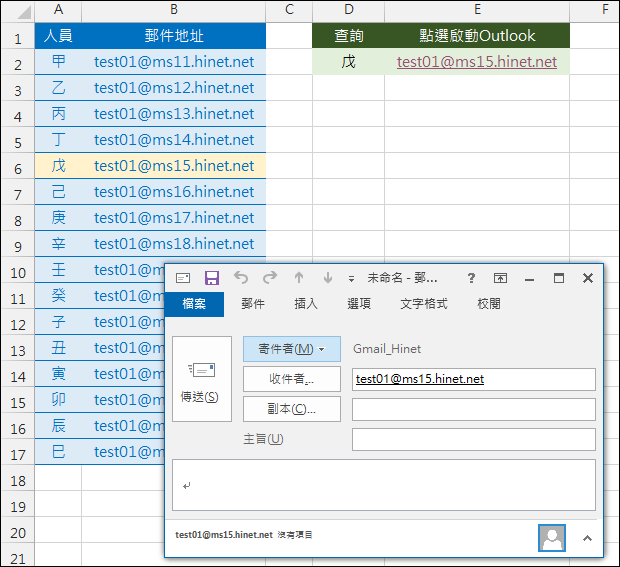Click the test01@ms15.hinet.net hyperlink in cell E2
This screenshot has height=567, width=620.
477,62
